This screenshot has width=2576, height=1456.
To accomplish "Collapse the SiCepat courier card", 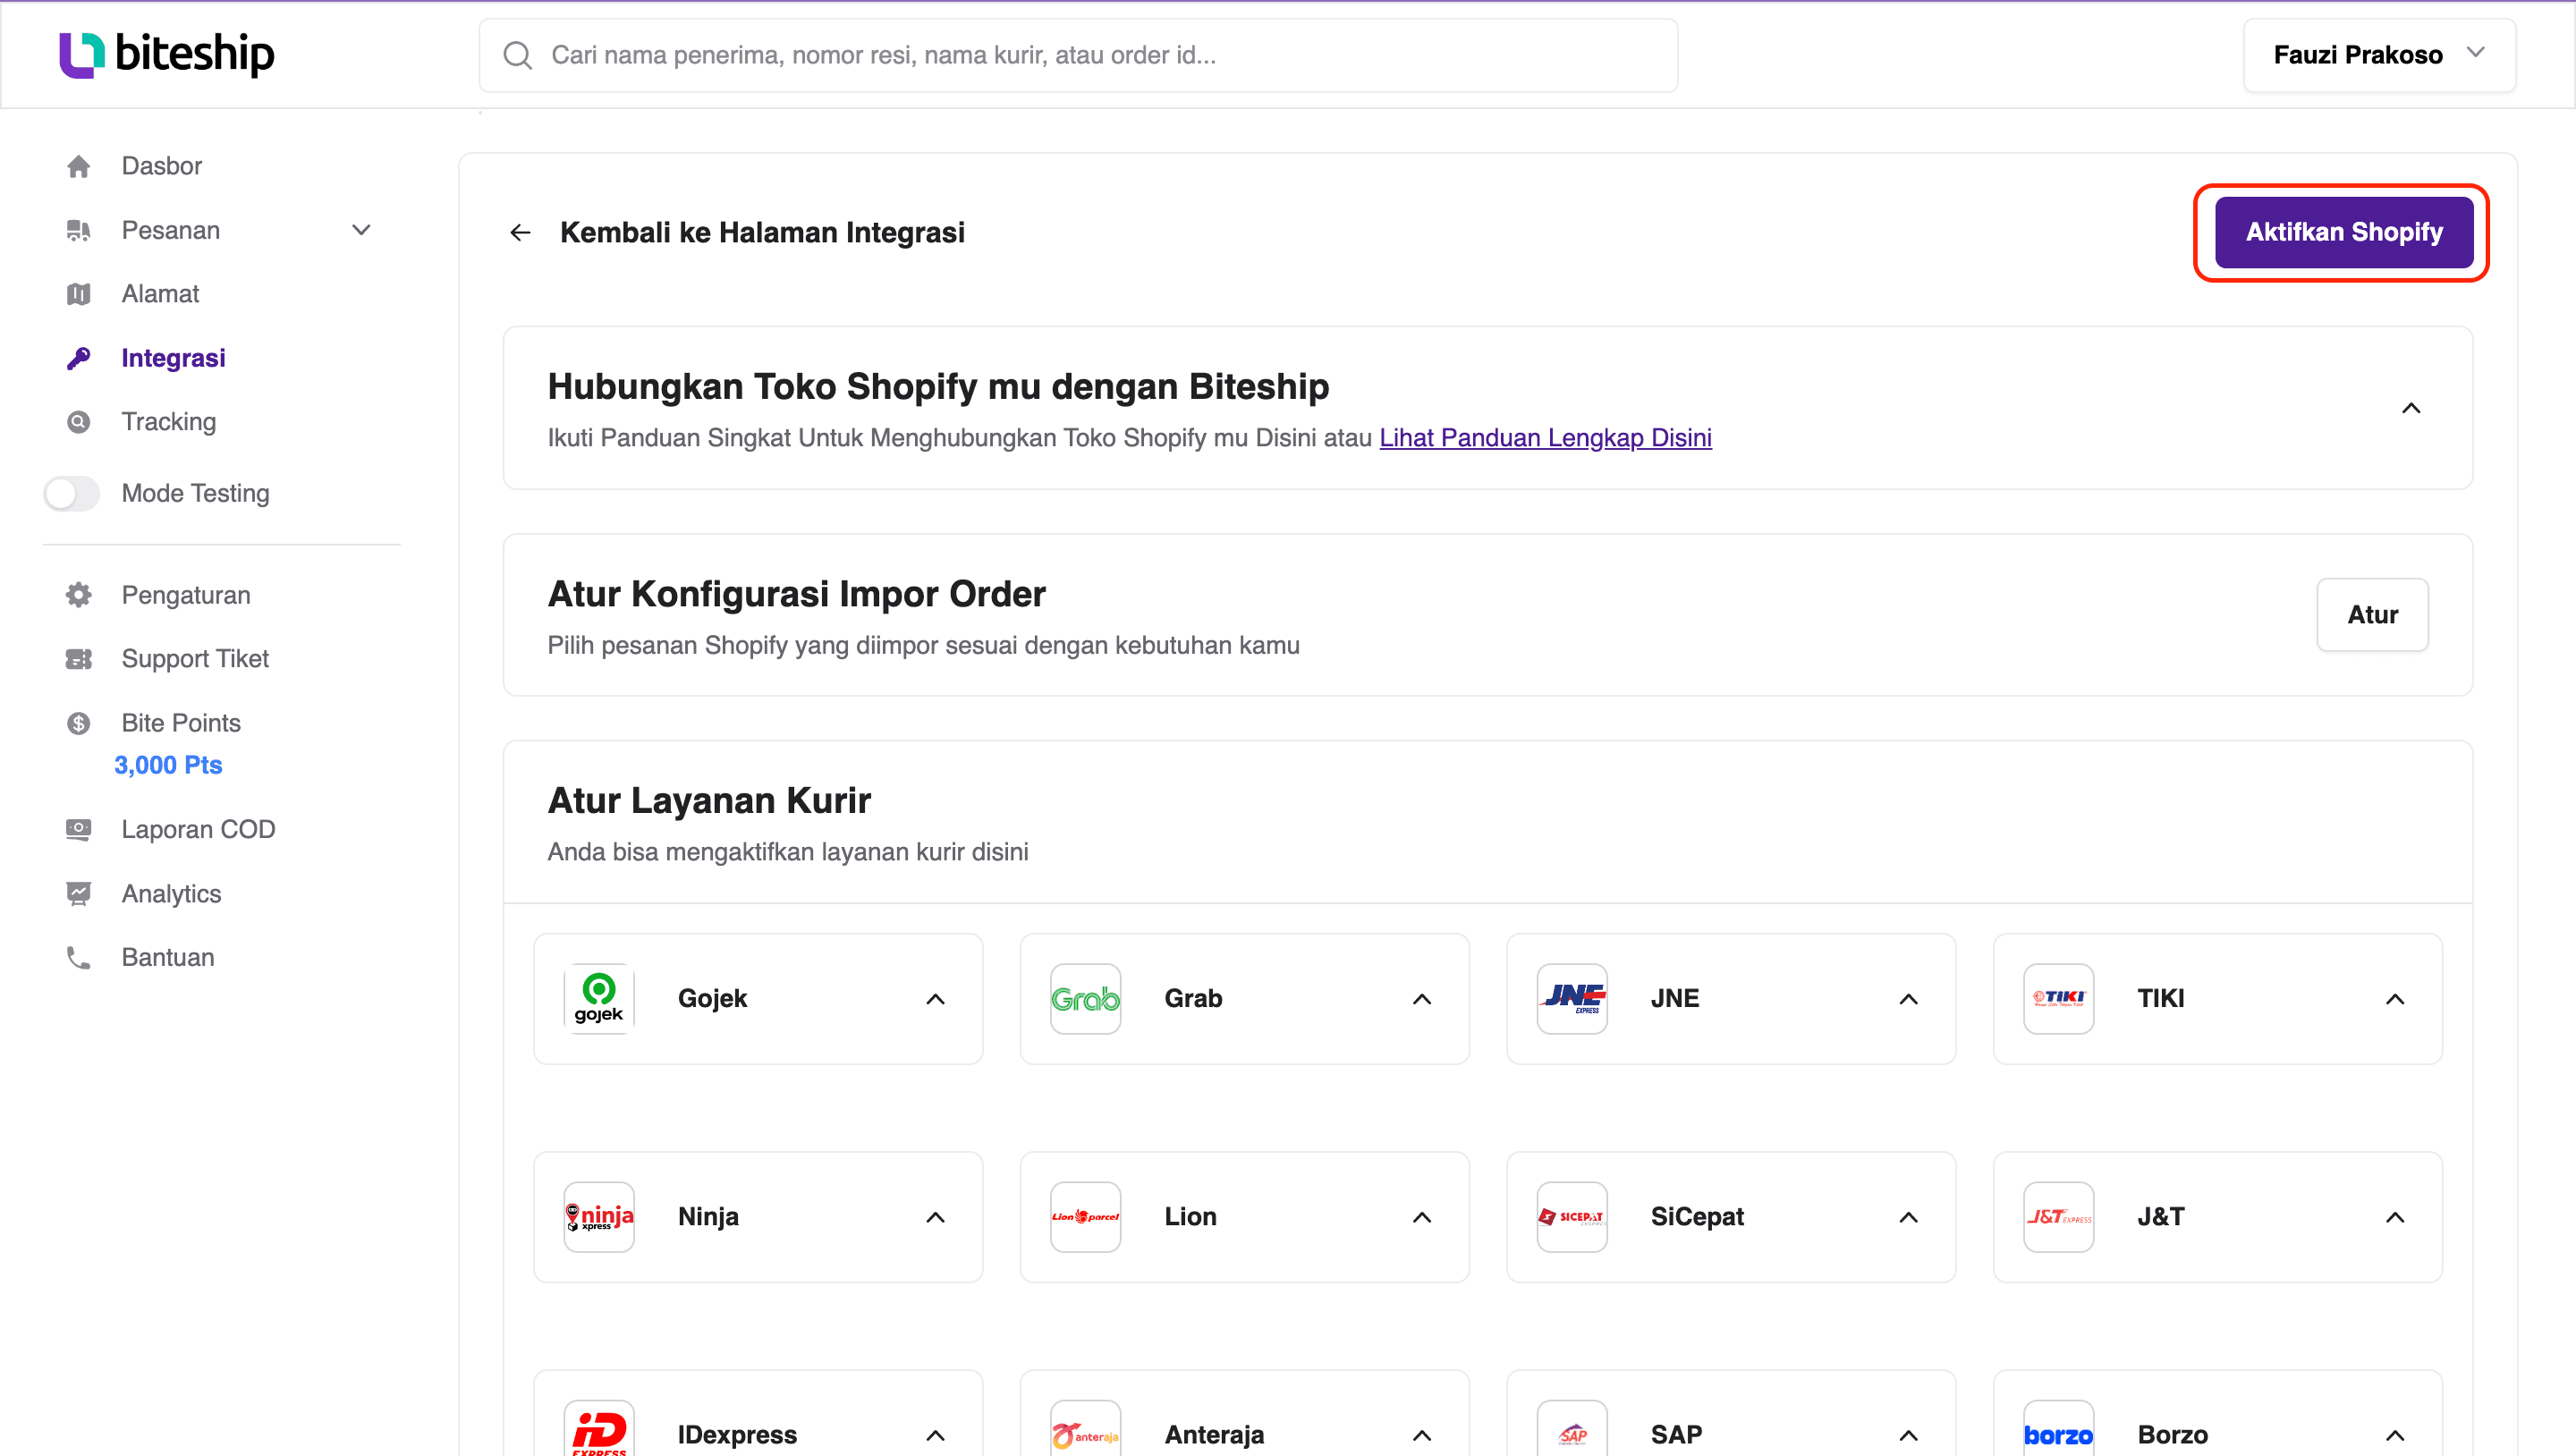I will tap(1908, 1217).
